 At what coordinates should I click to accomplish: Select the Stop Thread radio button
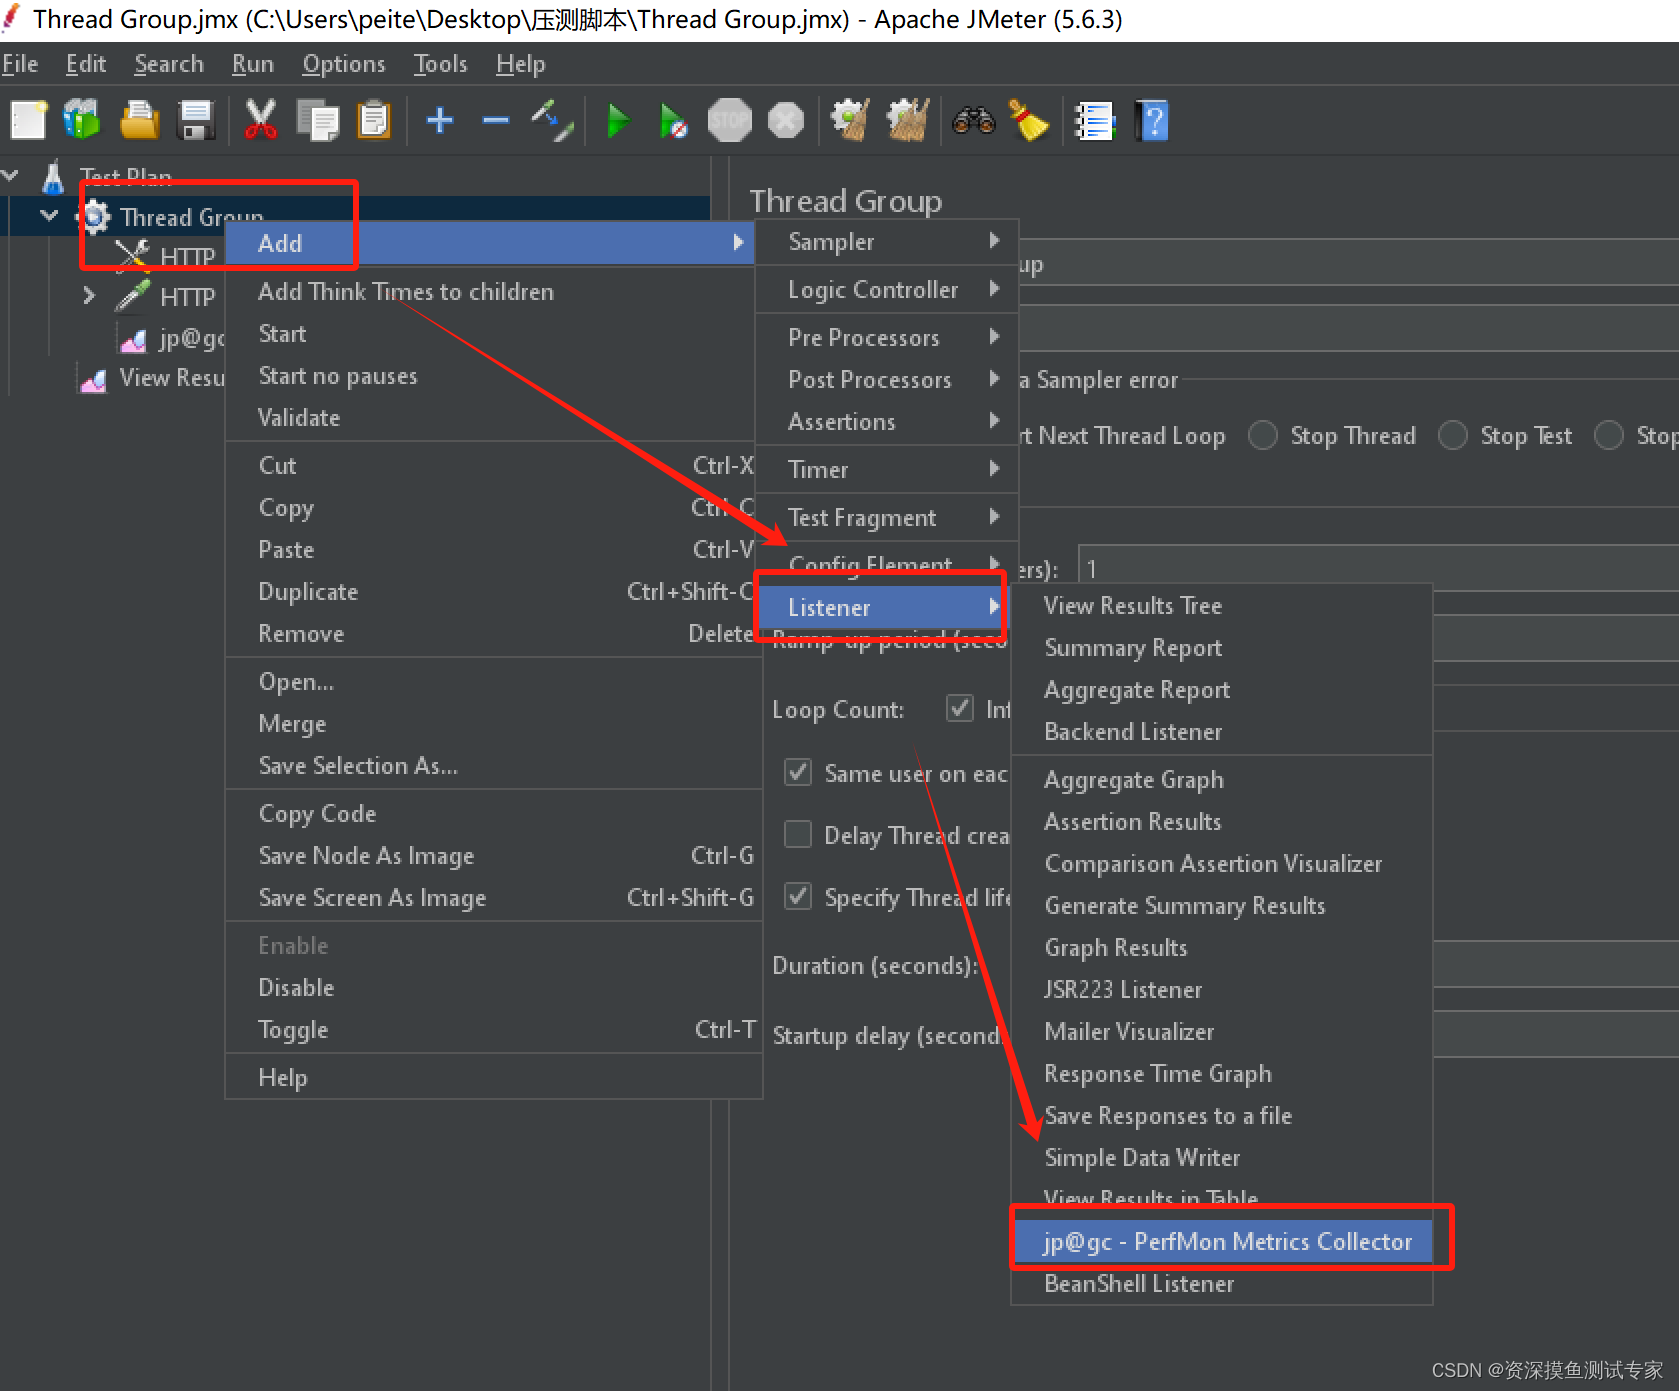1263,435
